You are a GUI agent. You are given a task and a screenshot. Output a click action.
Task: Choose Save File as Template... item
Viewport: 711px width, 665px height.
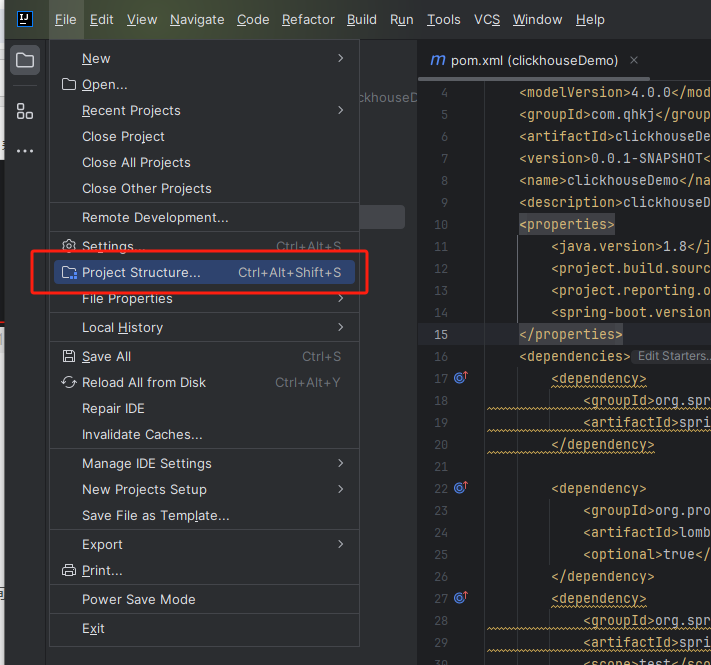point(204,515)
